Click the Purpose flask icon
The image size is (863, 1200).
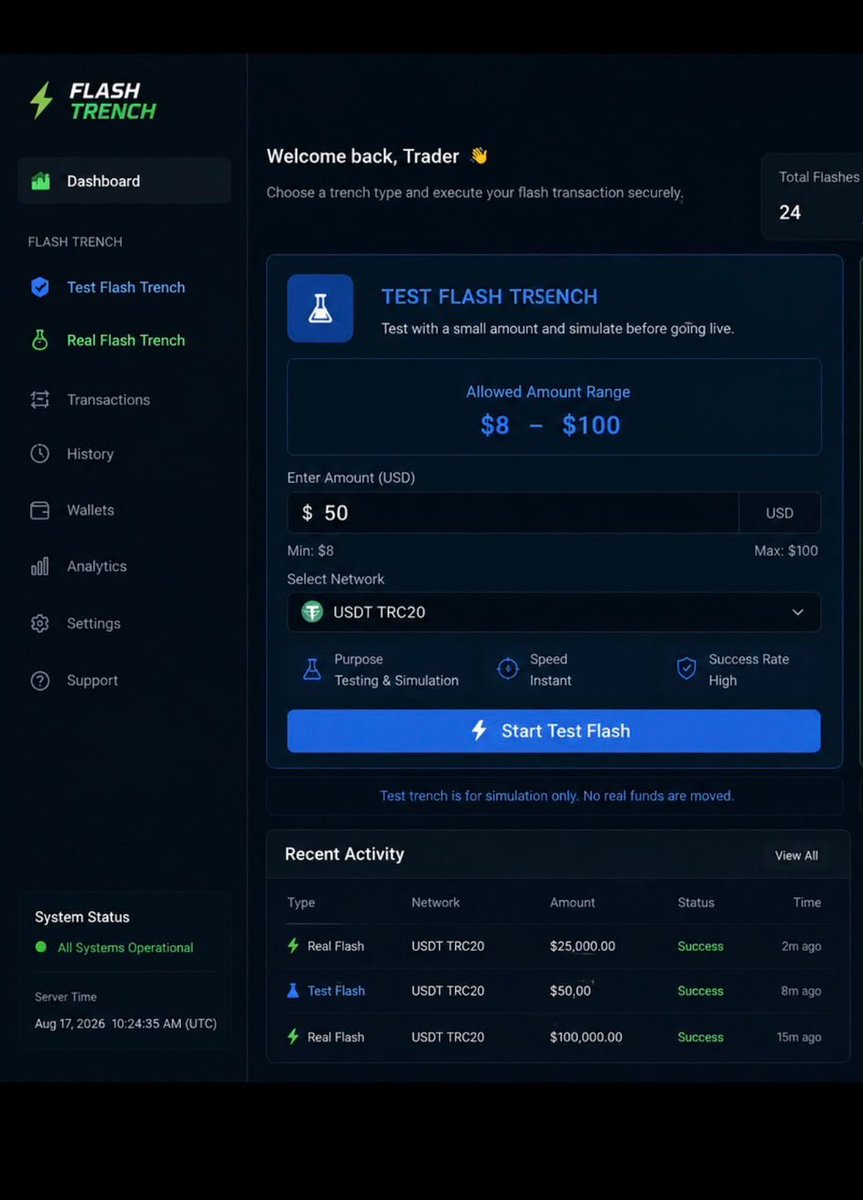tap(312, 669)
